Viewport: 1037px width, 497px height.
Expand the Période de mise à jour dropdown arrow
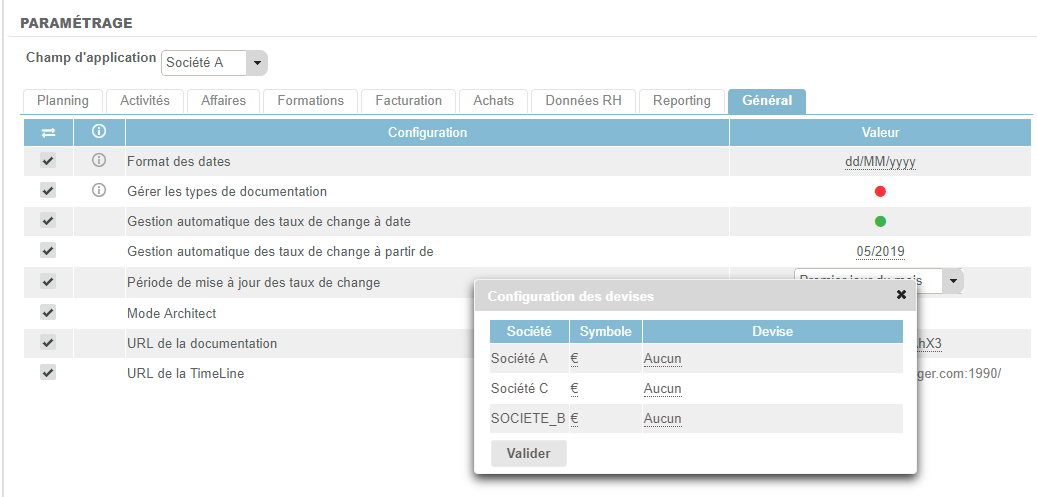[x=953, y=282]
